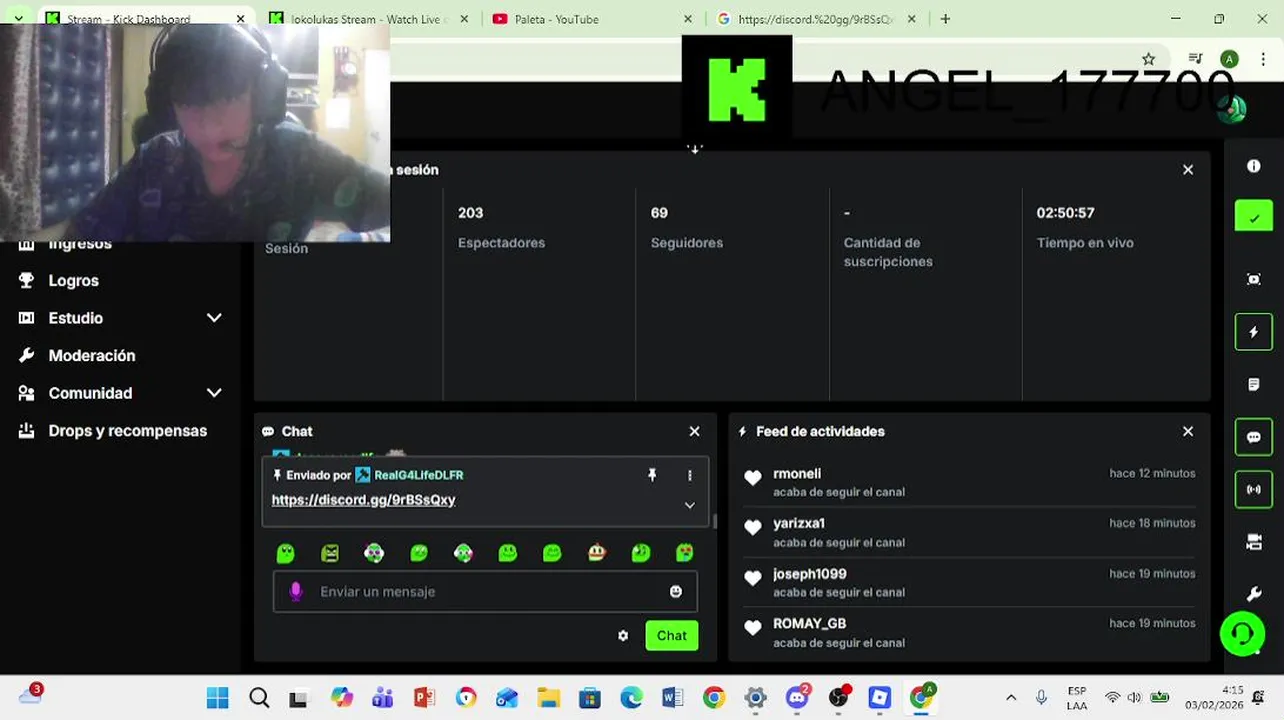1284x720 pixels.
Task: Open Microsoft Edge from the taskbar
Action: [x=631, y=698]
